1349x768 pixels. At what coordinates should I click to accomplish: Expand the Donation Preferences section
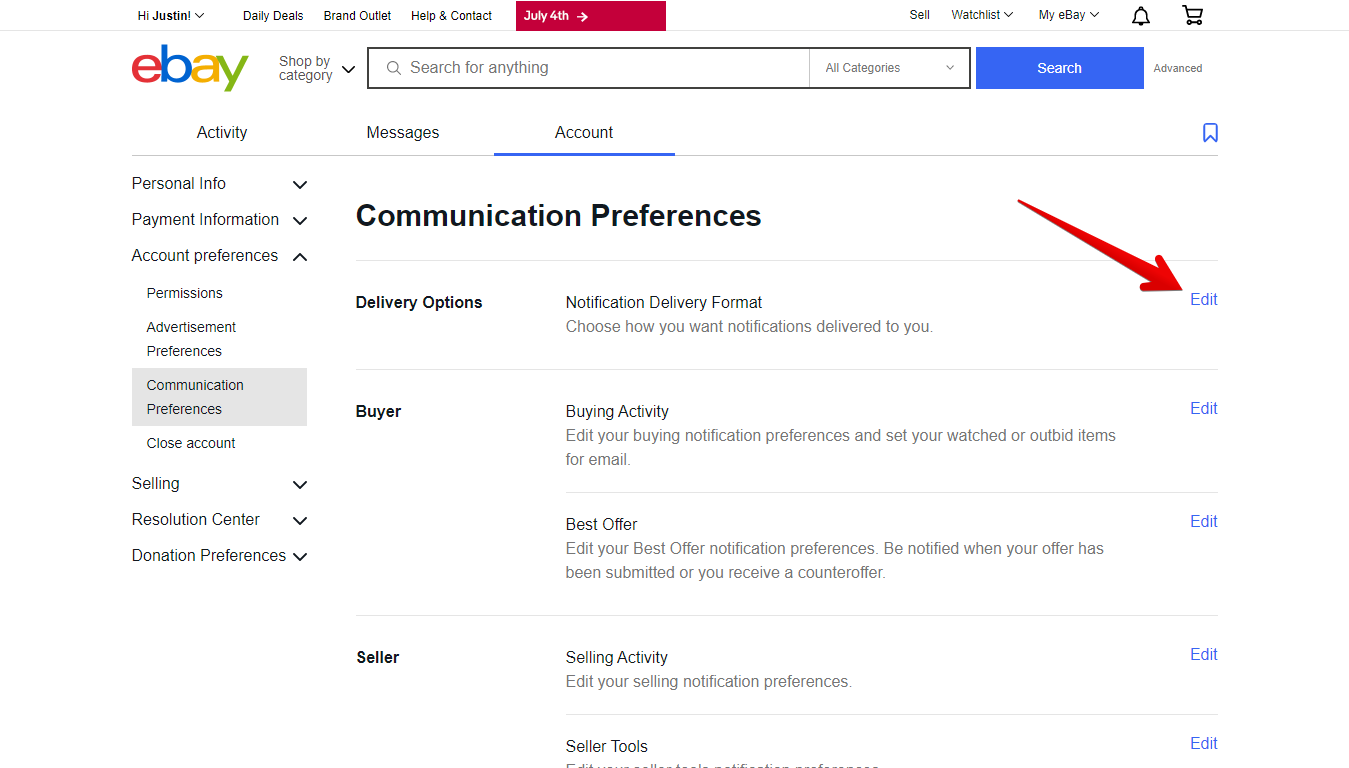click(220, 556)
